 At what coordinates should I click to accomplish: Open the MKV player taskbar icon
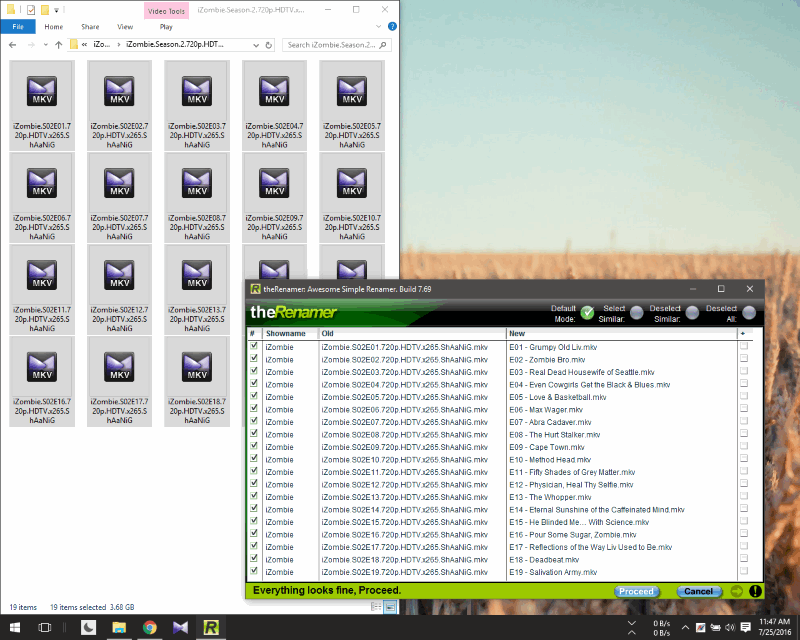[181, 627]
